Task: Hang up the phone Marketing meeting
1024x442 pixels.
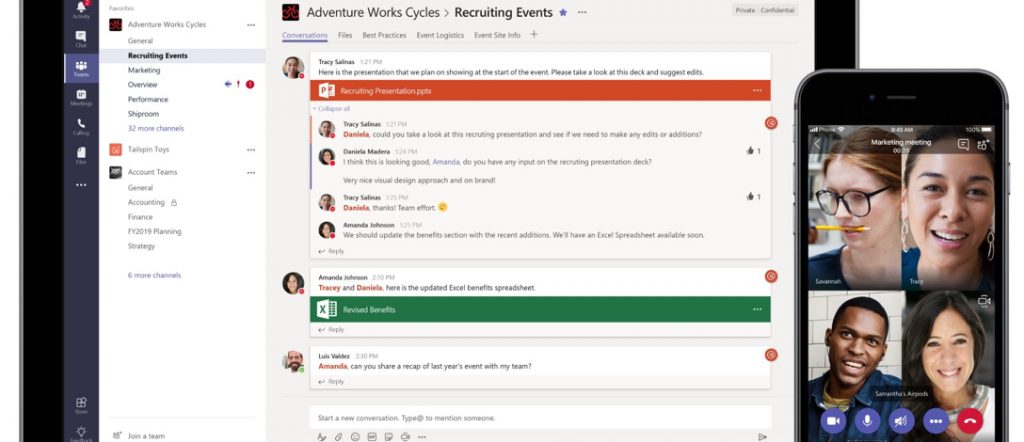Action: pos(970,421)
